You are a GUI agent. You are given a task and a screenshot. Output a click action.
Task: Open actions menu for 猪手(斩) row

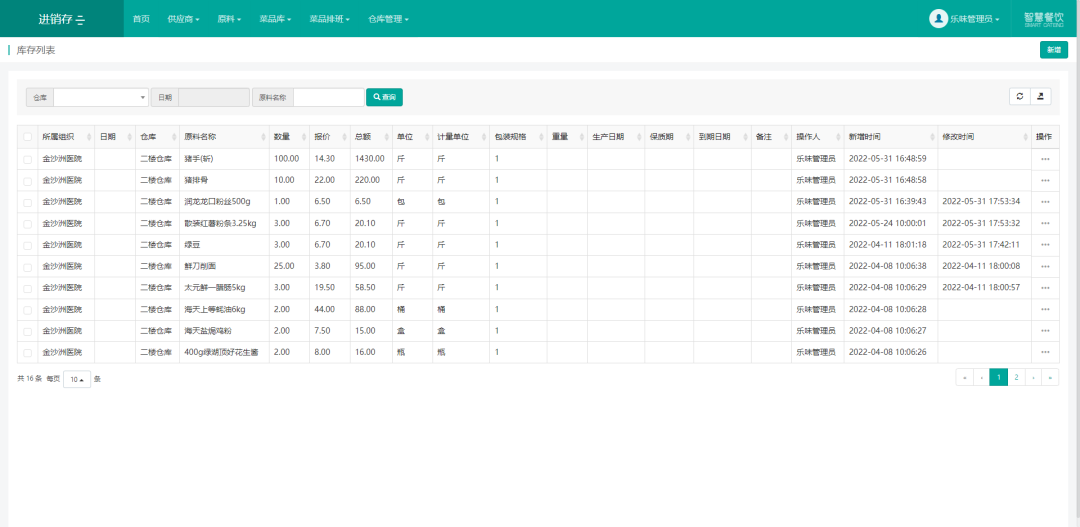[1045, 159]
